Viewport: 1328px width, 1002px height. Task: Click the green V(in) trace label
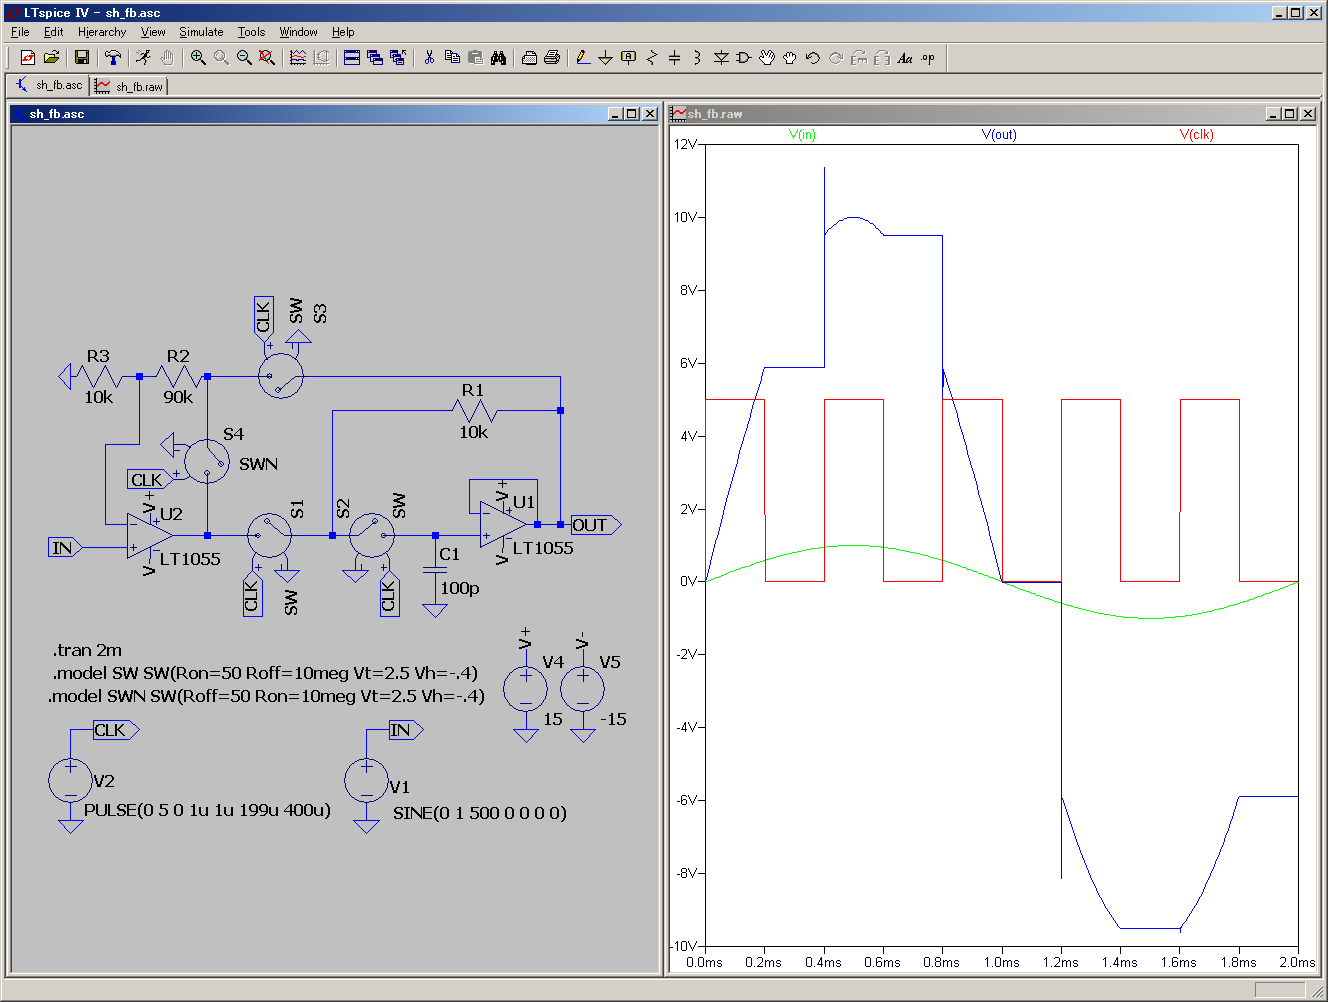point(802,134)
